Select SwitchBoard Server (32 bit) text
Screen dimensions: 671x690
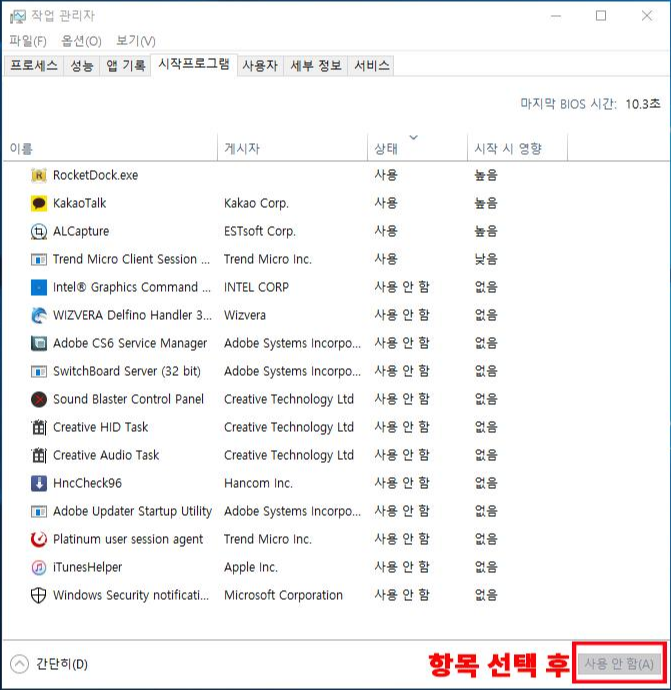(127, 371)
